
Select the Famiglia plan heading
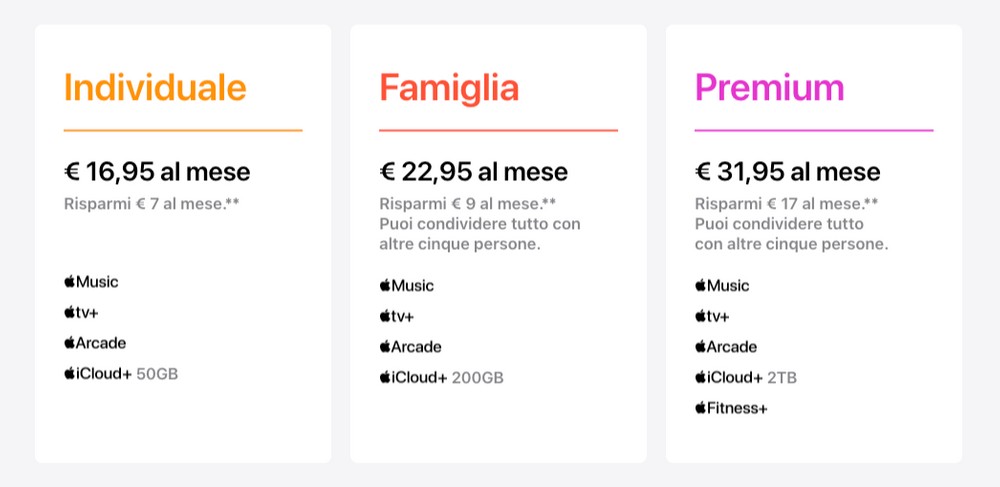449,88
